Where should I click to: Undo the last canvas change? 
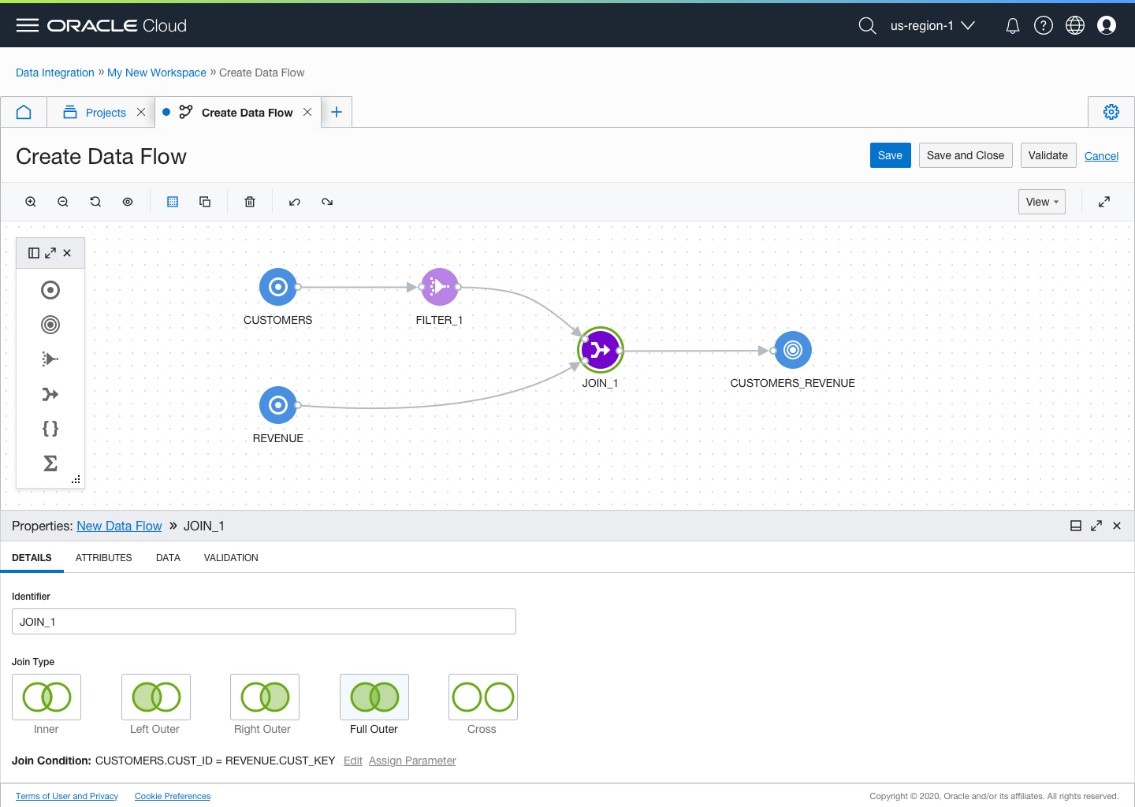[296, 201]
